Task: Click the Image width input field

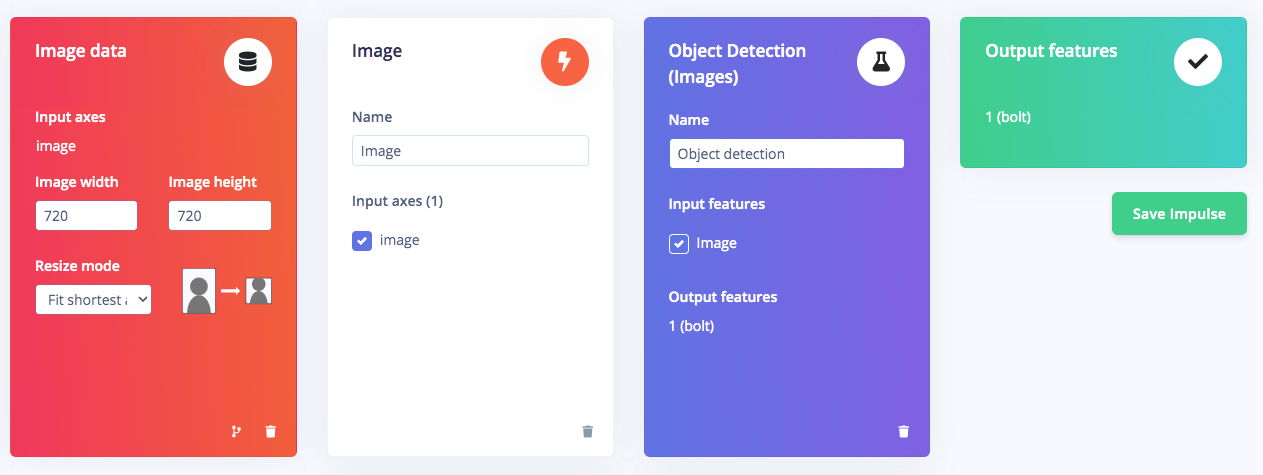Action: [x=86, y=215]
